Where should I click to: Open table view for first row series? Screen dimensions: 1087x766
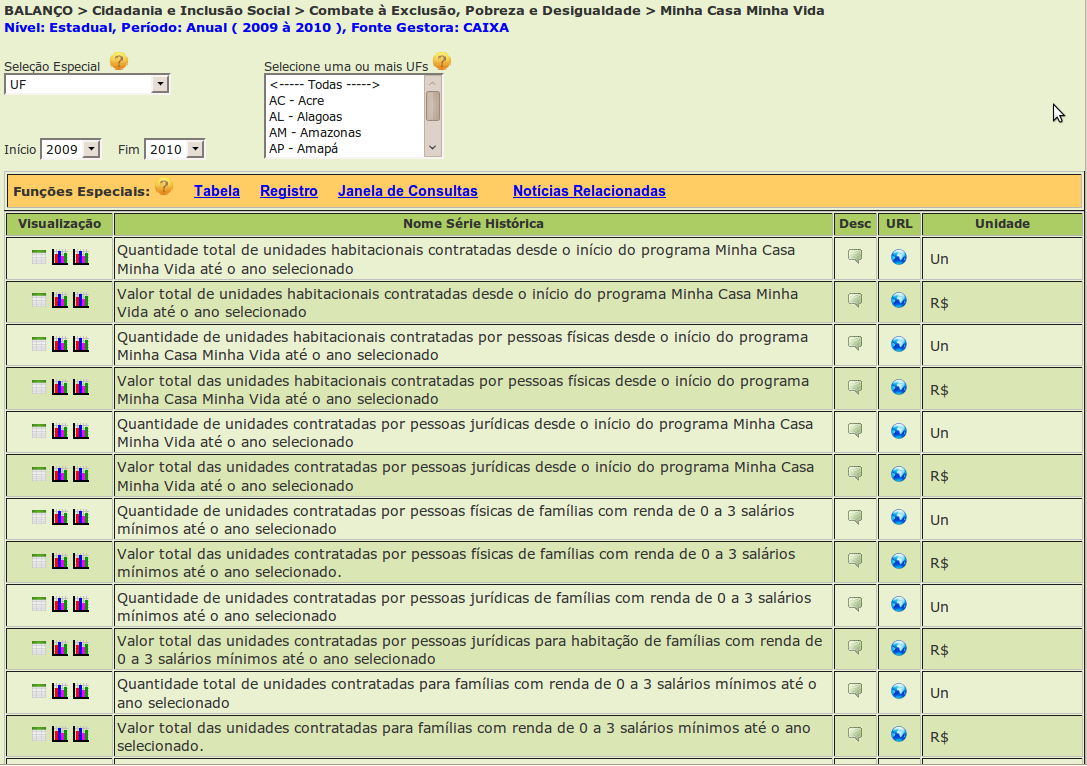39,257
